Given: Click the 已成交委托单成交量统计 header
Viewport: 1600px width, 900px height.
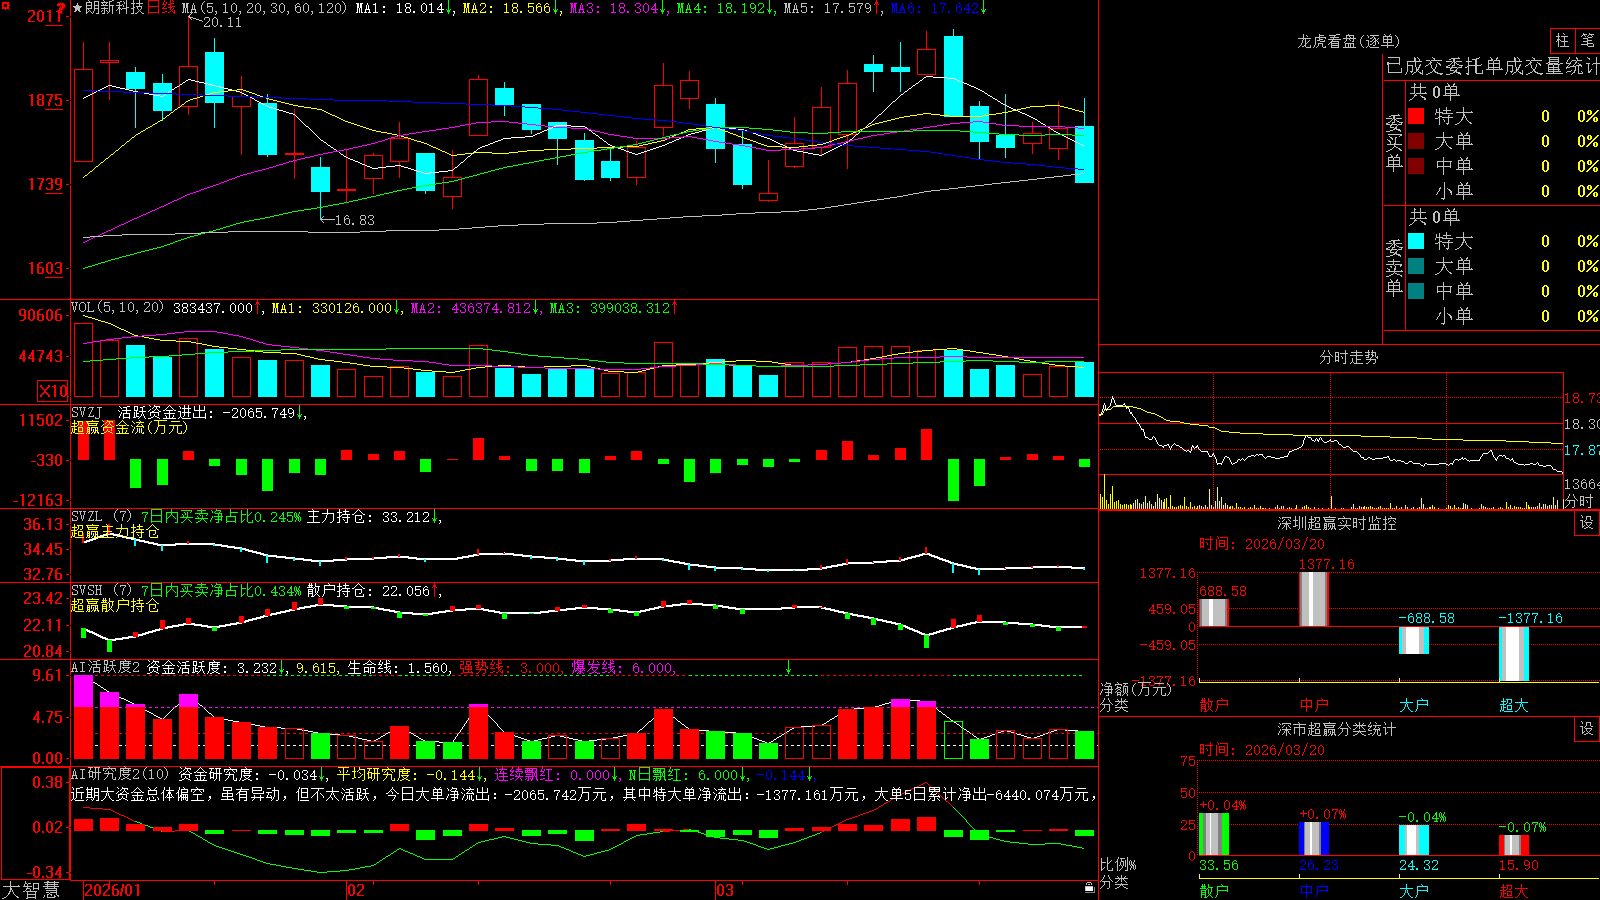Looking at the screenshot, I should click(1492, 66).
